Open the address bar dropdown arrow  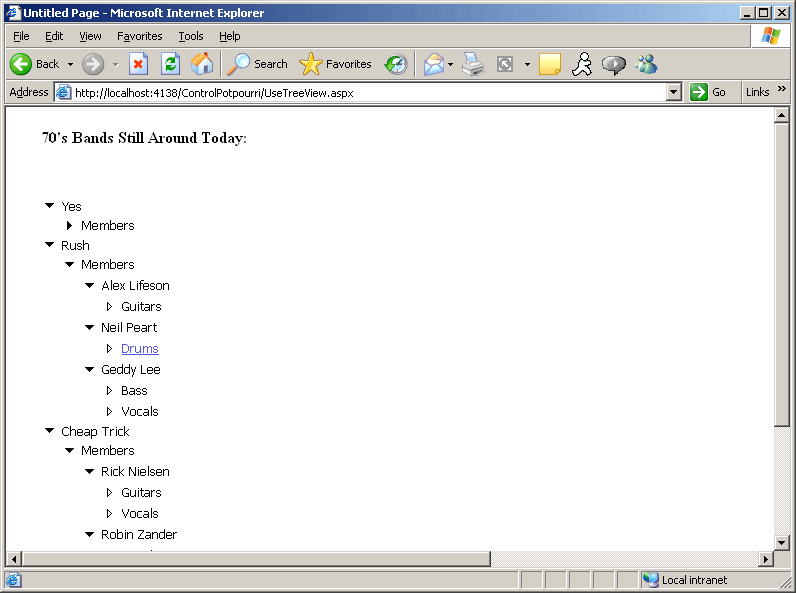(673, 92)
